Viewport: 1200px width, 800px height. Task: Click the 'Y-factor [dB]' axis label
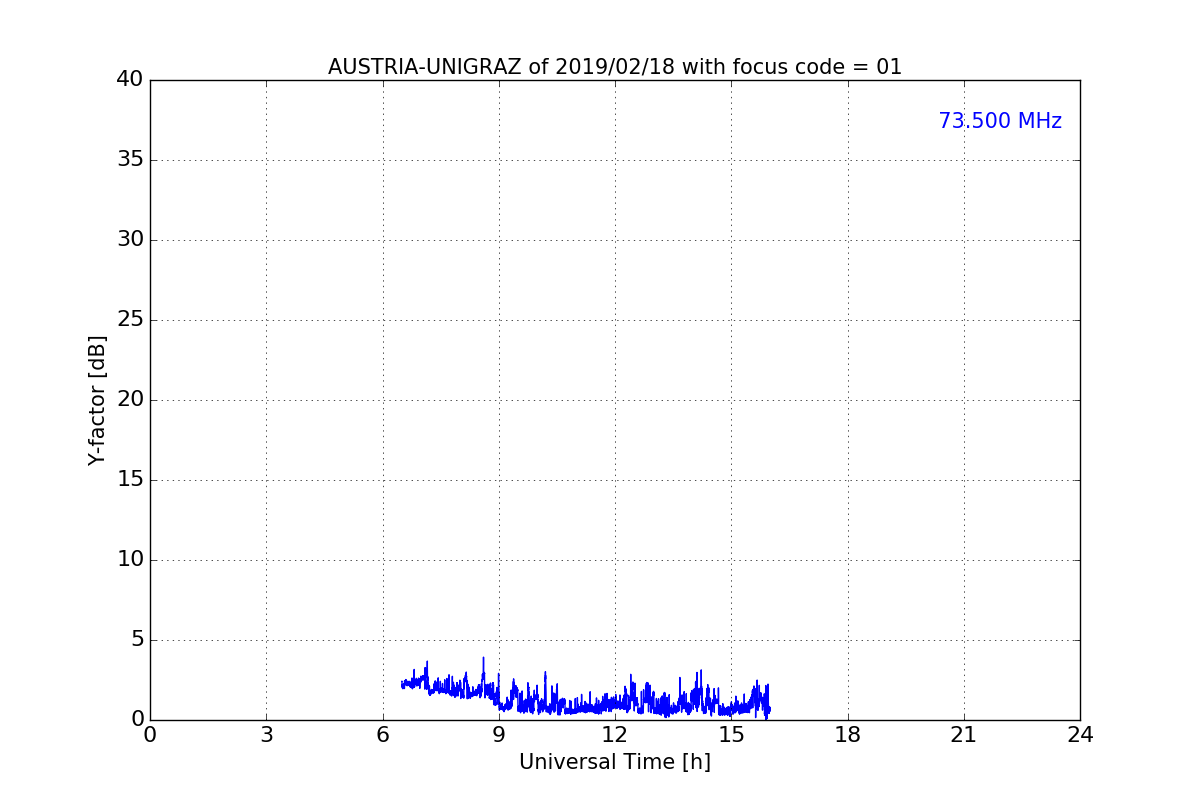tap(97, 400)
